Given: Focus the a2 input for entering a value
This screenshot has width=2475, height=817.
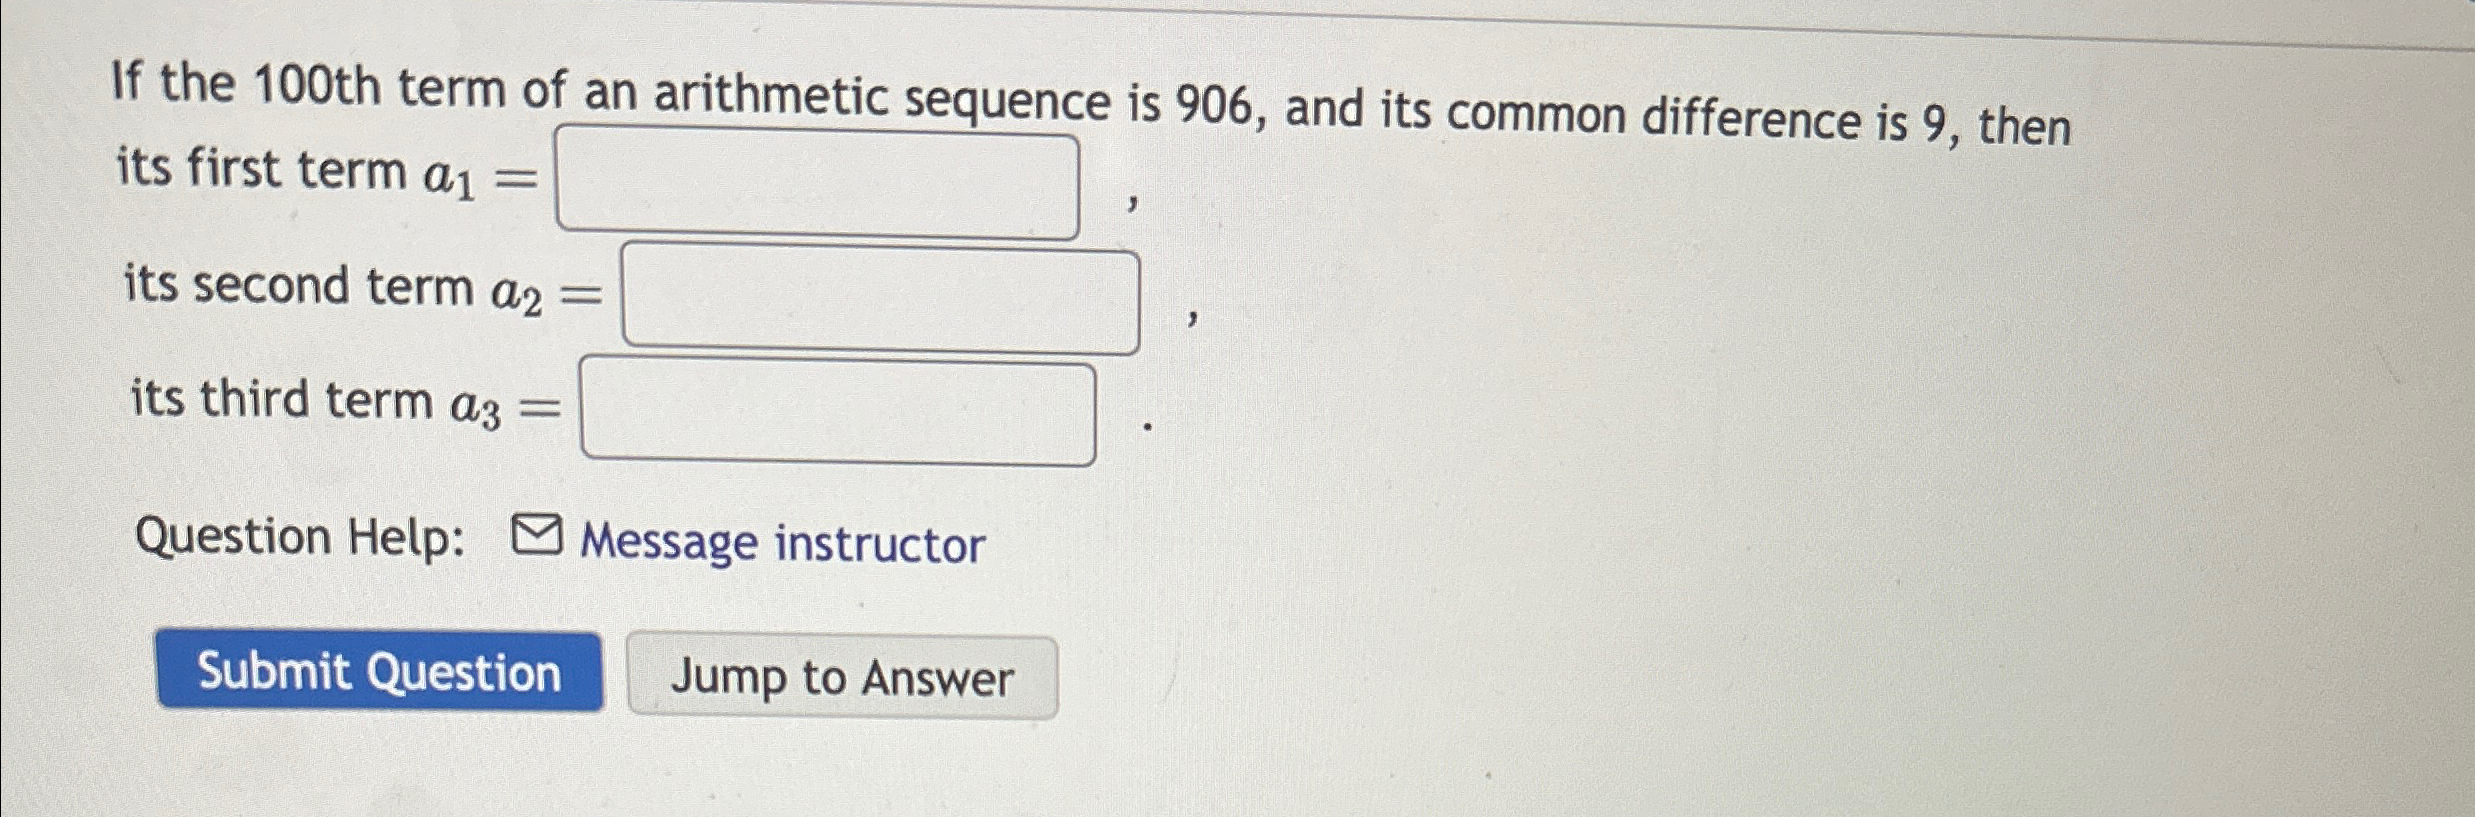Looking at the screenshot, I should (x=882, y=297).
